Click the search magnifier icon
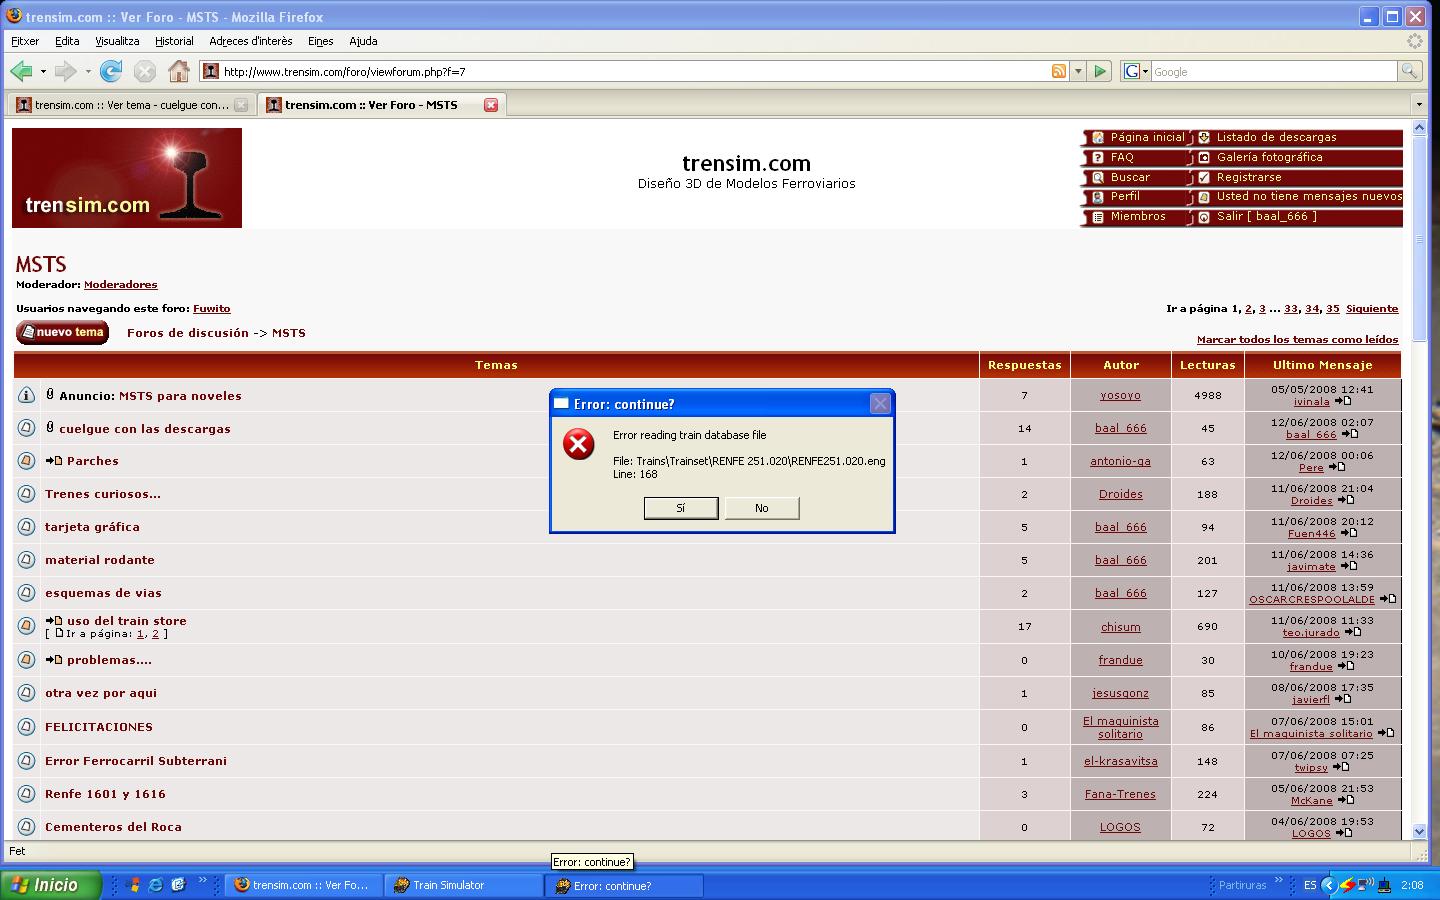Screen dimensions: 1440x900 tap(1409, 71)
